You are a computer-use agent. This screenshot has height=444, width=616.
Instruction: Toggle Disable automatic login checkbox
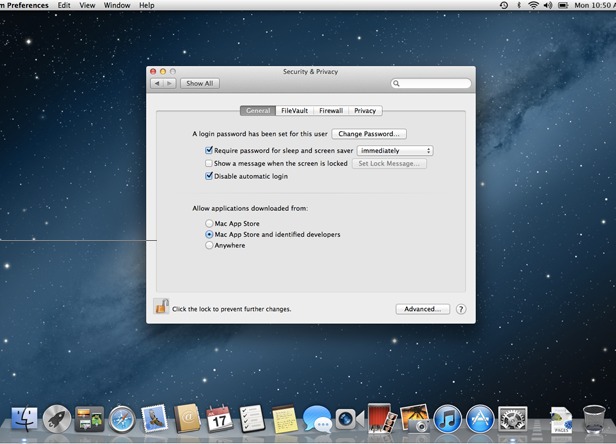(x=209, y=176)
